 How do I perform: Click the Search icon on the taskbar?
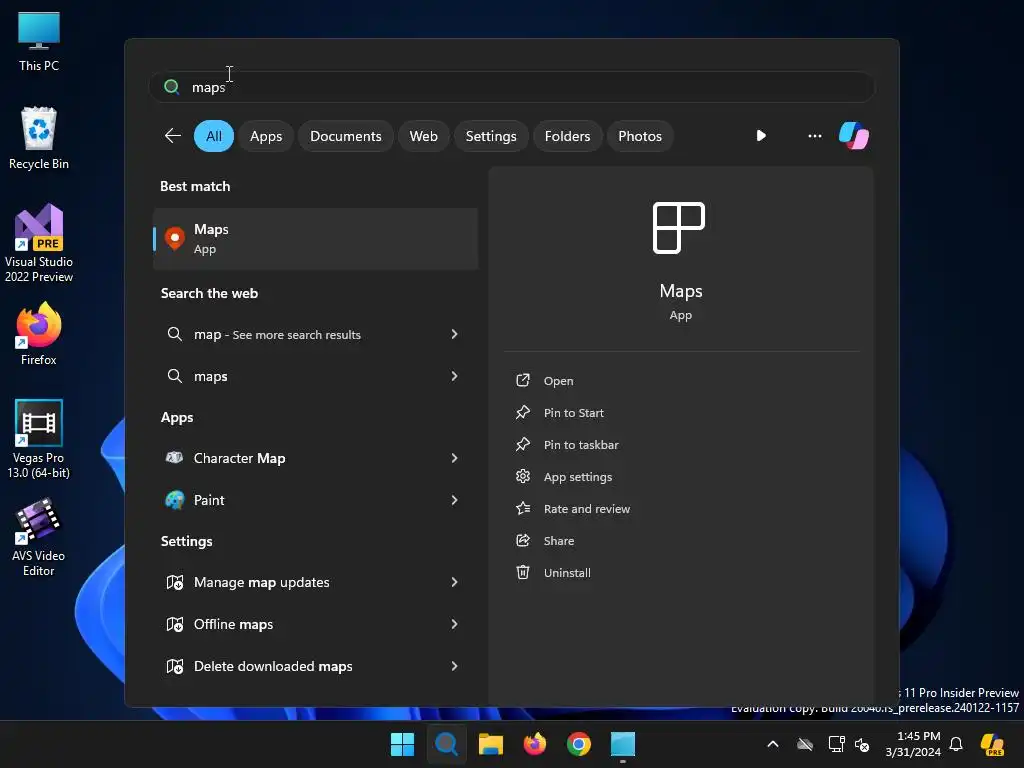point(447,744)
